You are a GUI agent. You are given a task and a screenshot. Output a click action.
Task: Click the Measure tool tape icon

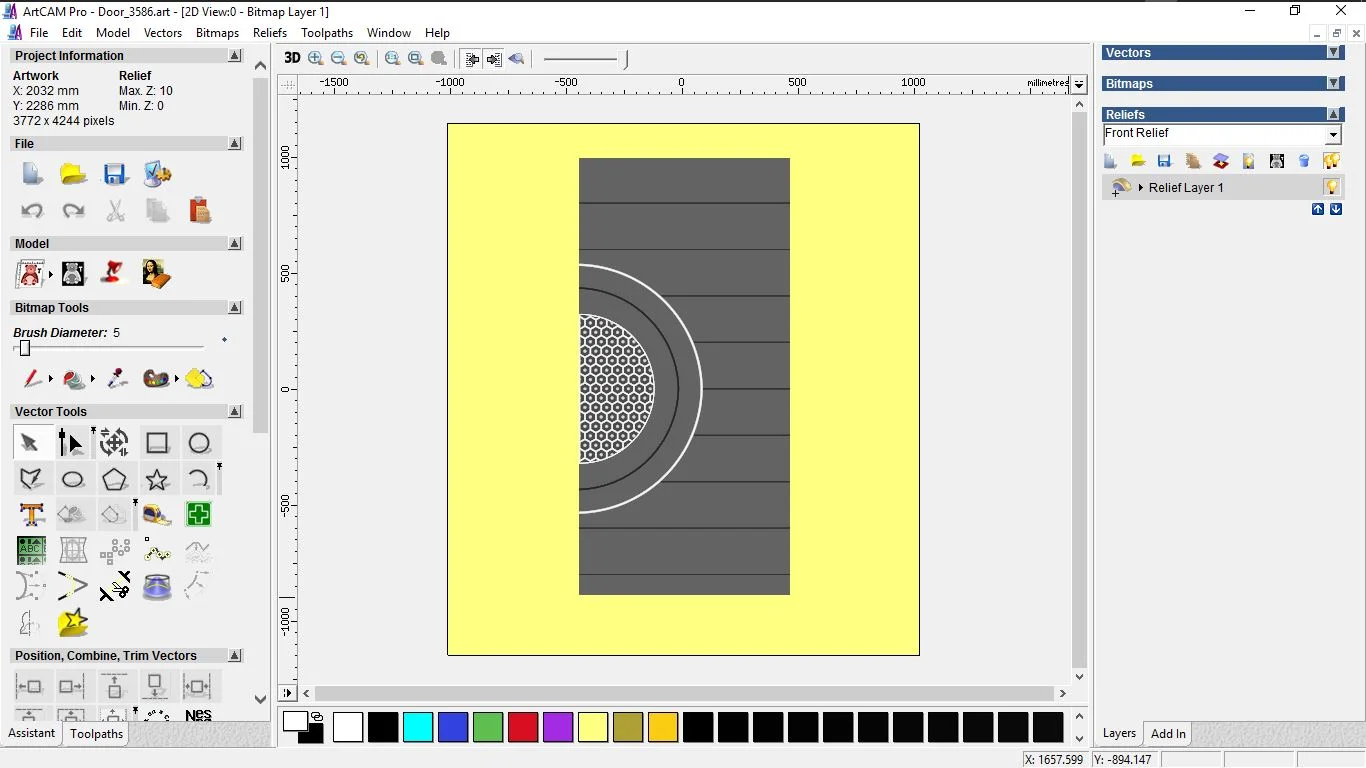point(157,515)
